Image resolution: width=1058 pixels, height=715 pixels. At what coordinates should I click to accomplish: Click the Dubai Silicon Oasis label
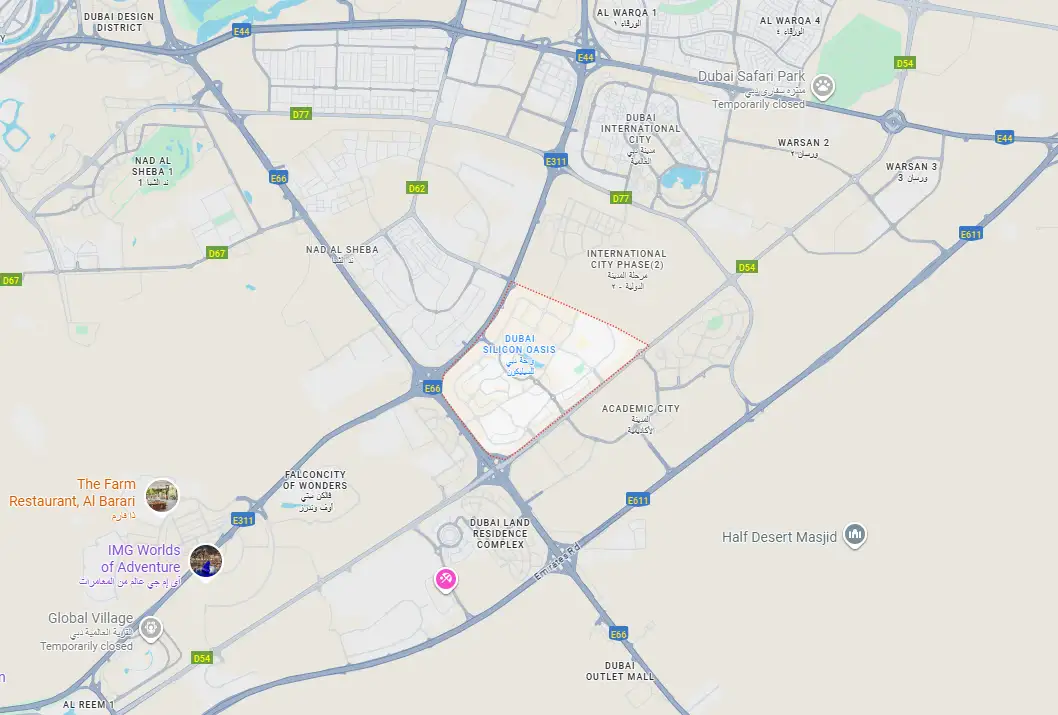[x=519, y=344]
